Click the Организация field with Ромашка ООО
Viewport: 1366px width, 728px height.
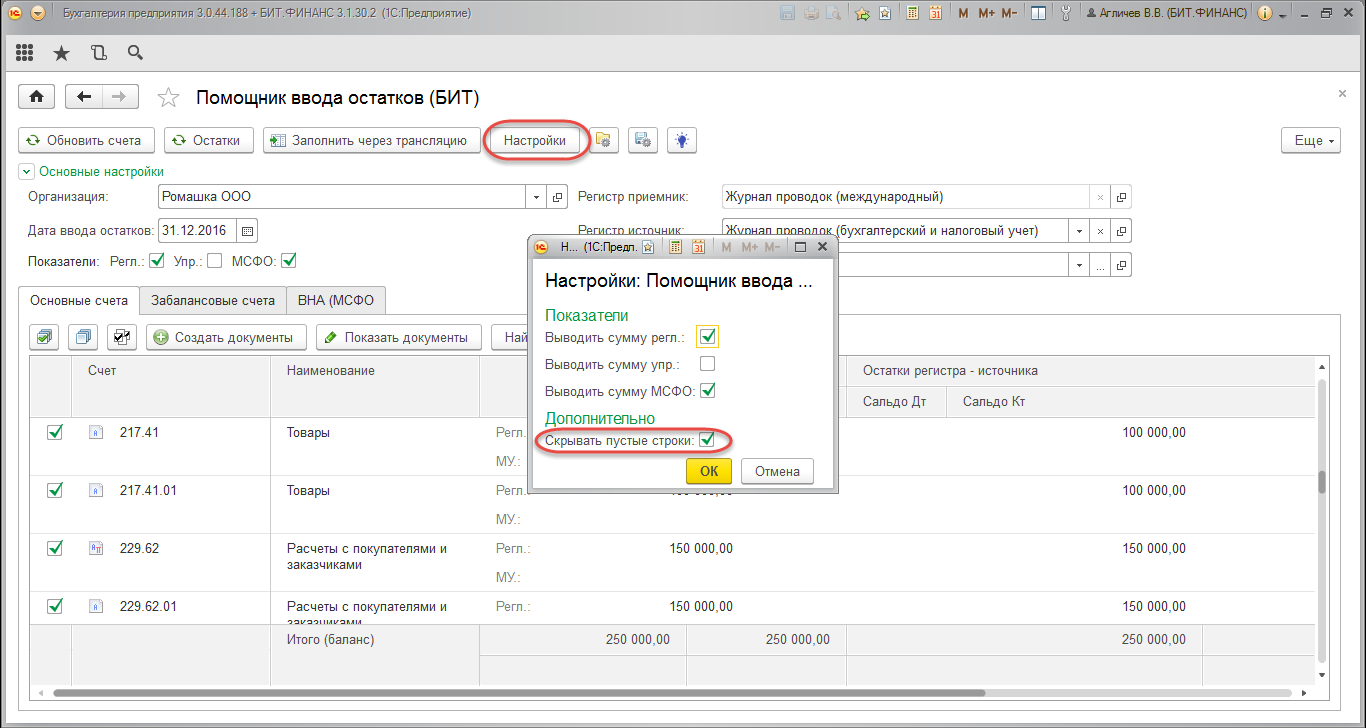pyautogui.click(x=343, y=197)
